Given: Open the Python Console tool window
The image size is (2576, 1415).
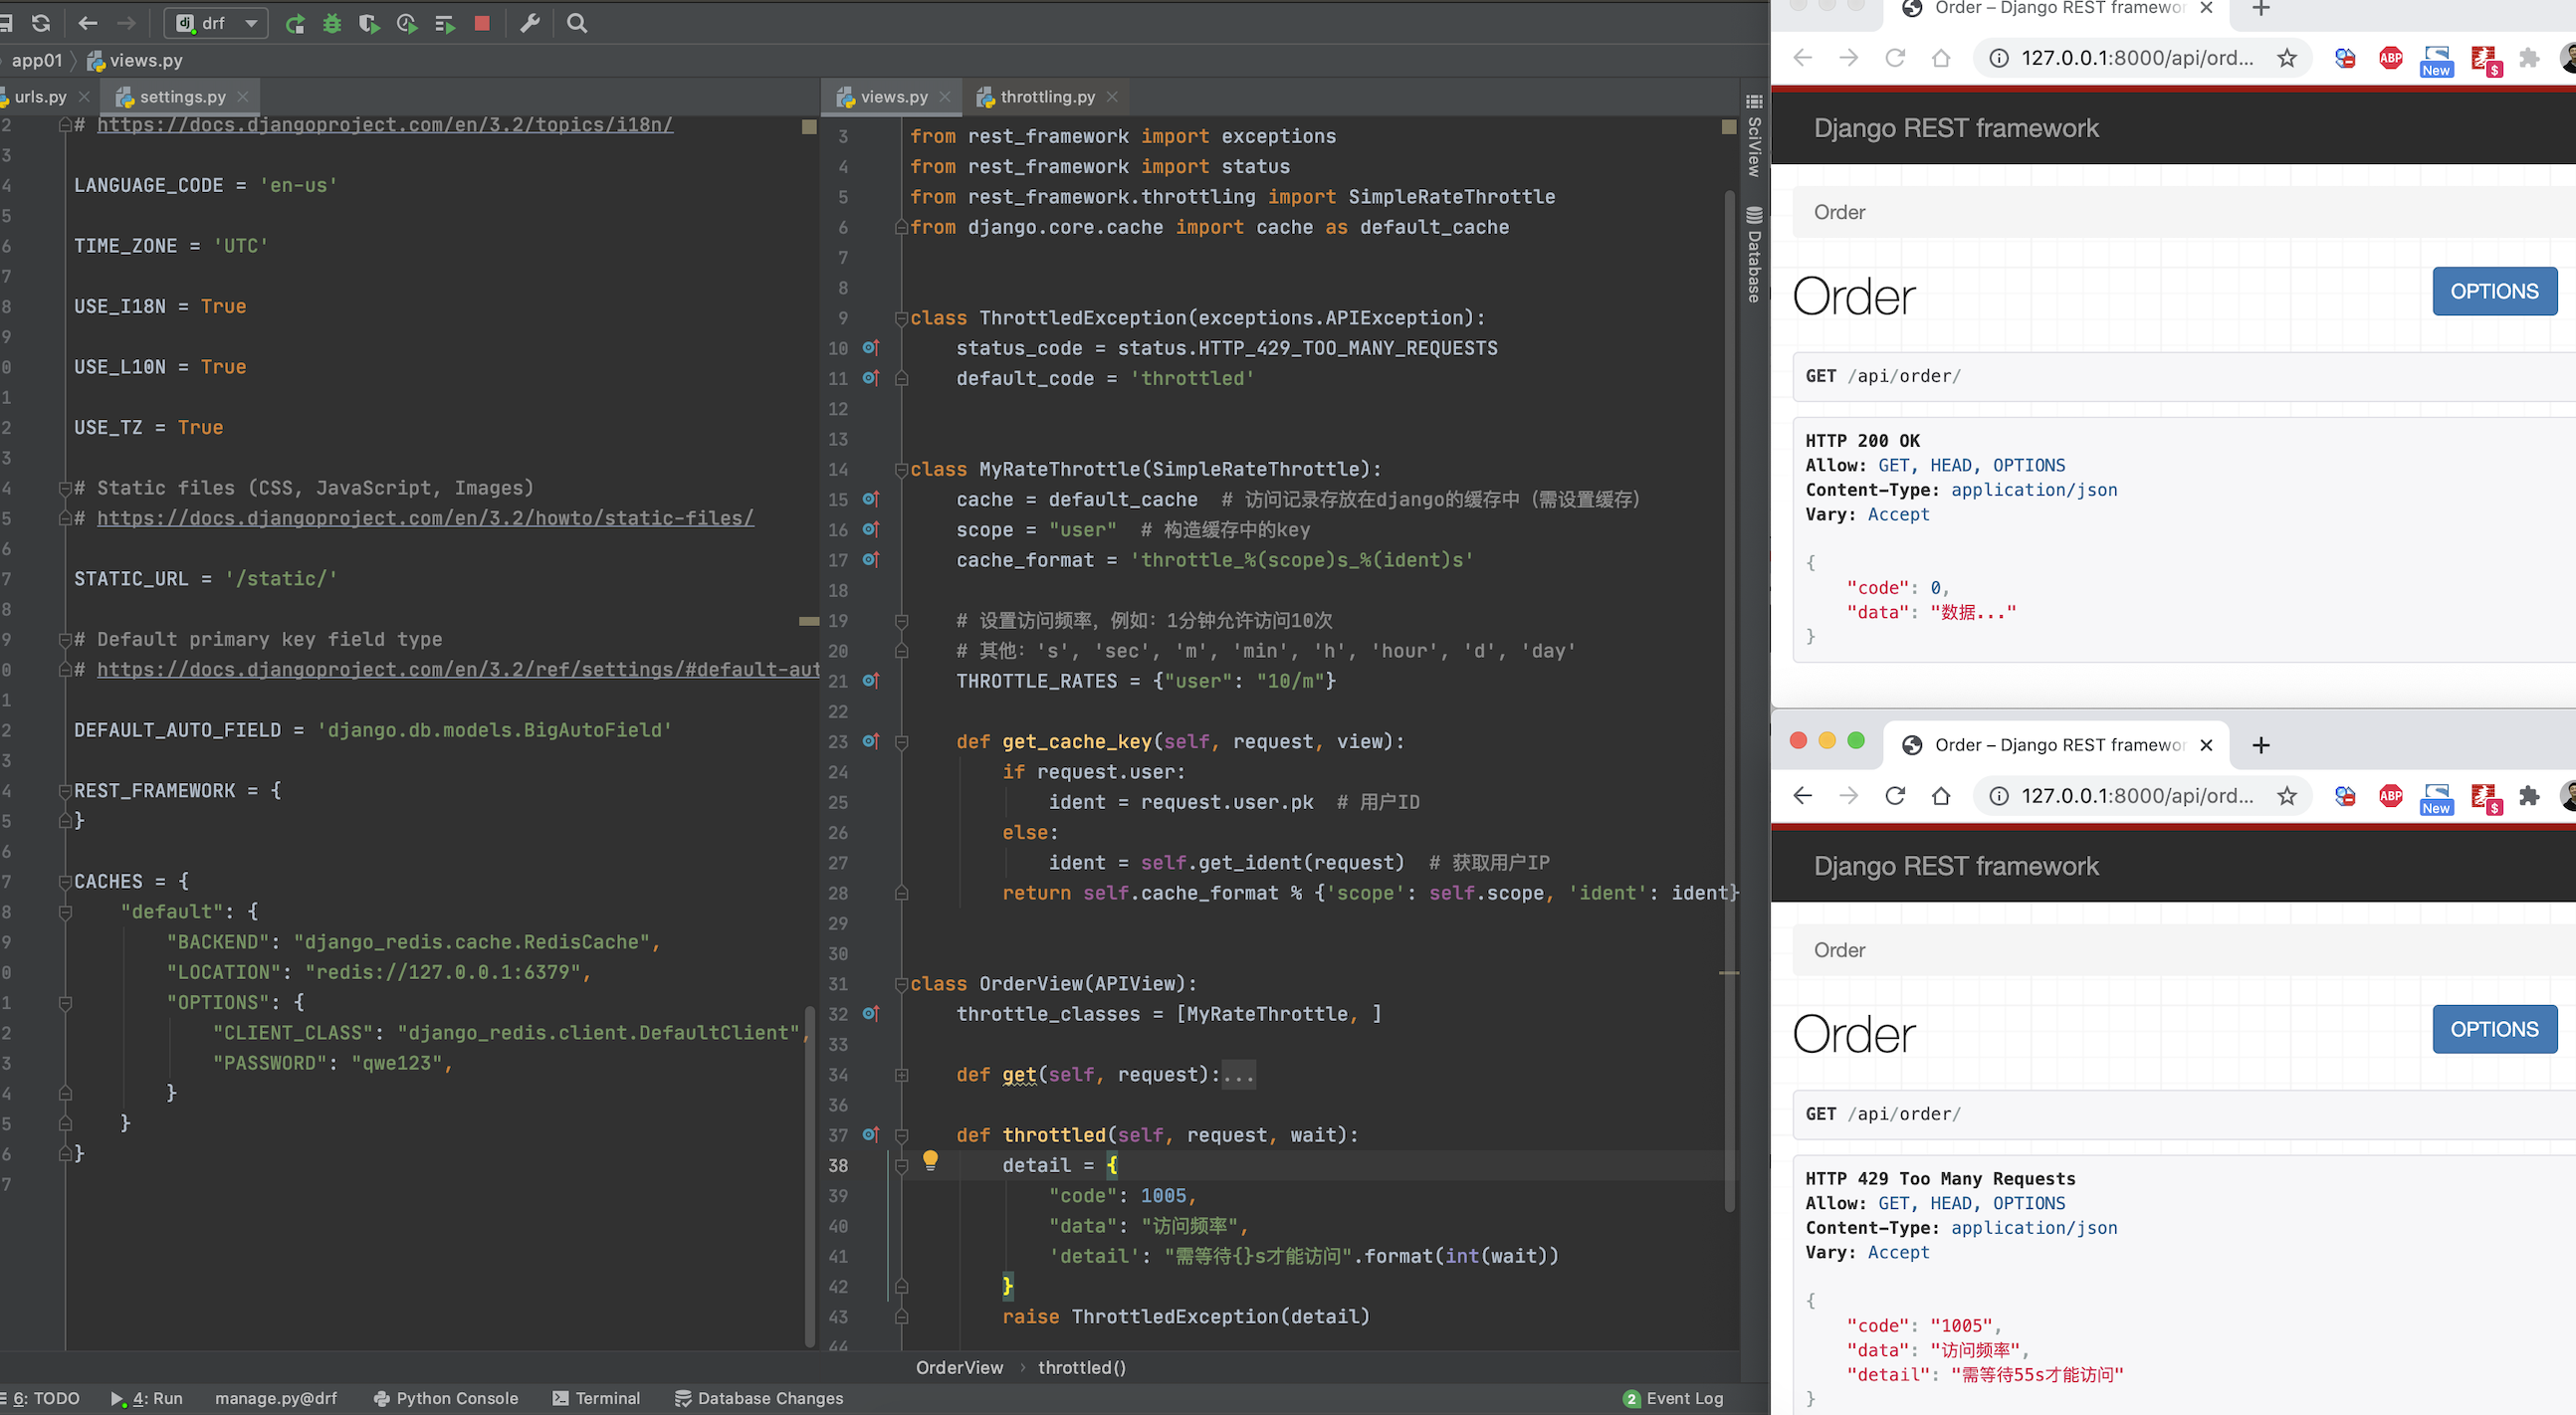Looking at the screenshot, I should point(446,1398).
